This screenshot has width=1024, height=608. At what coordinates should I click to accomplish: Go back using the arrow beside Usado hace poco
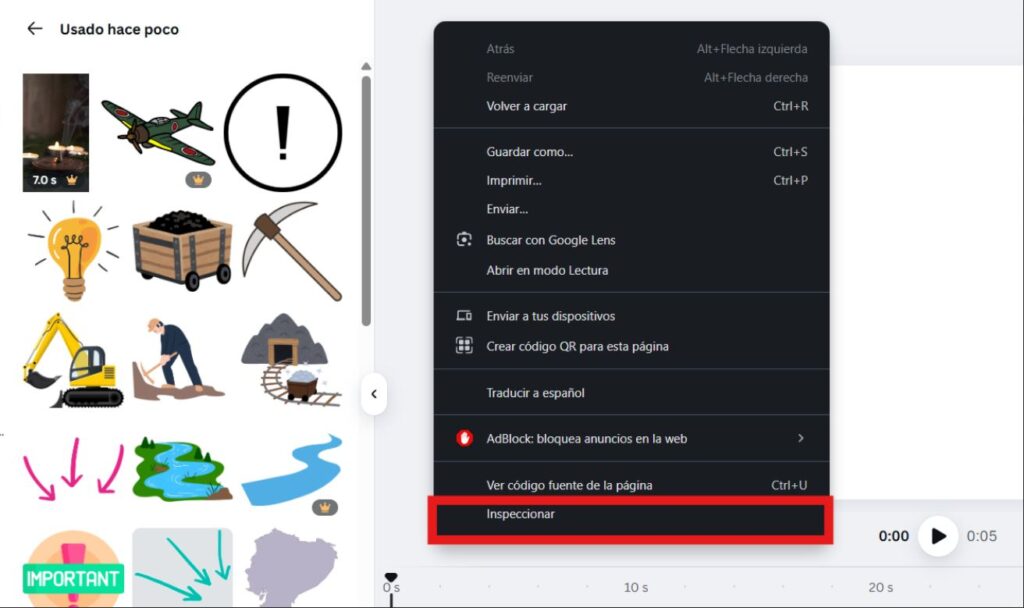(x=35, y=29)
